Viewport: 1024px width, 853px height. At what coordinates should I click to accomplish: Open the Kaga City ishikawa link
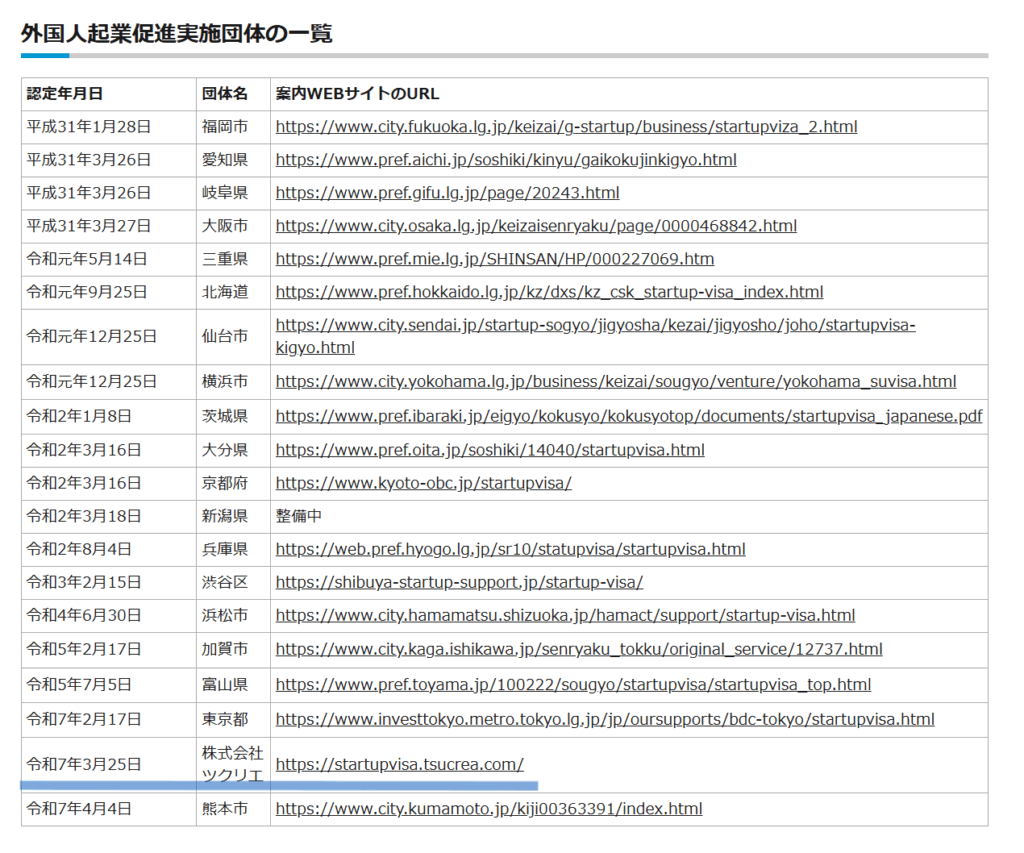pyautogui.click(x=579, y=649)
